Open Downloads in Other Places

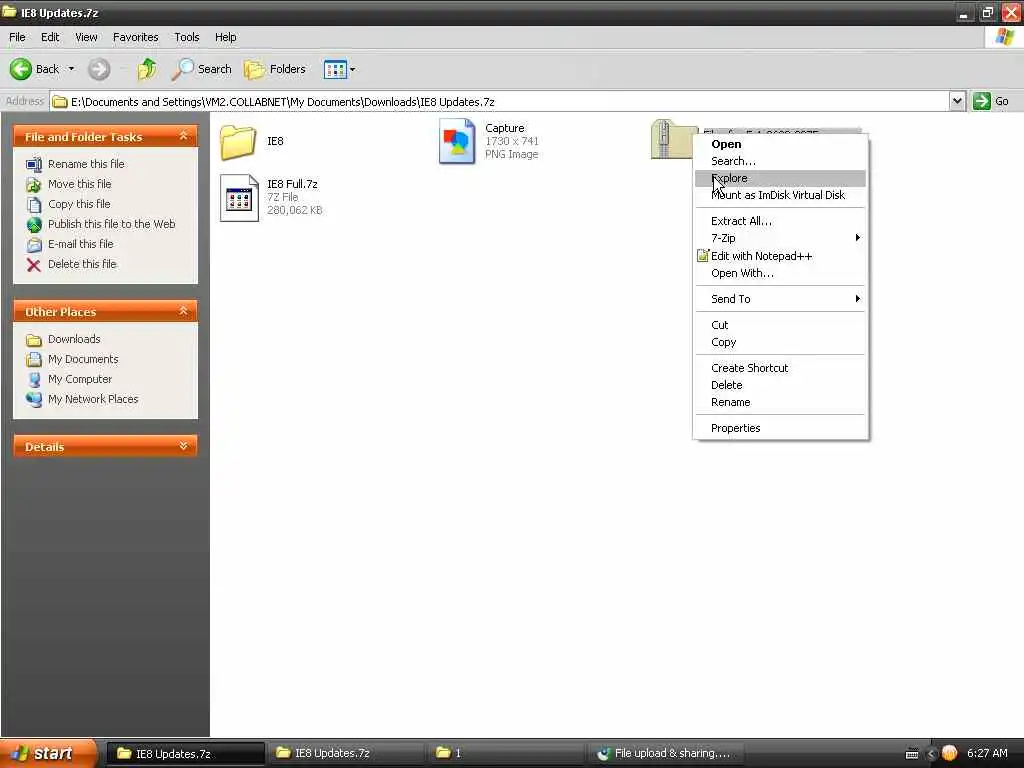point(74,339)
